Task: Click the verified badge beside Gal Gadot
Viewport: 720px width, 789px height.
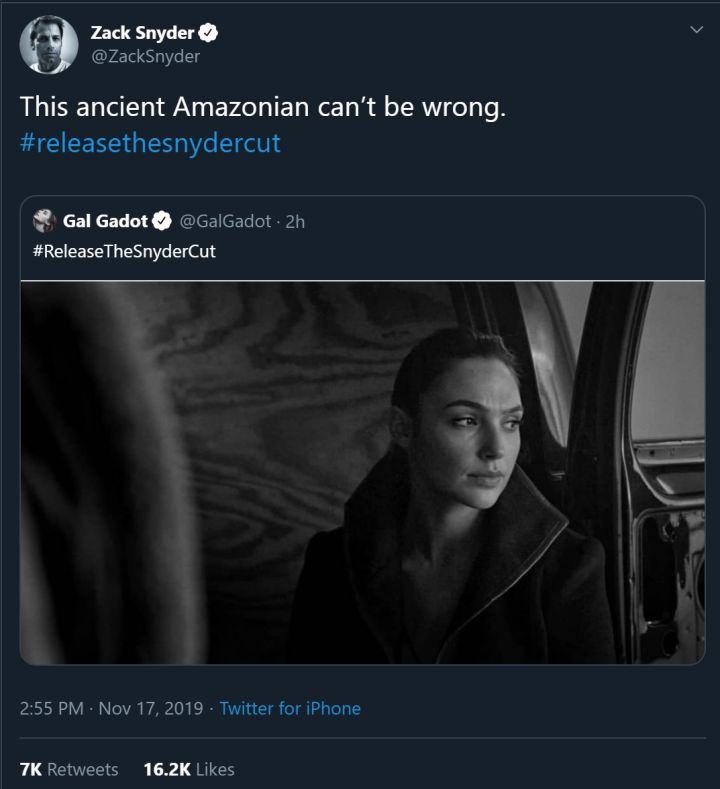Action: [163, 221]
